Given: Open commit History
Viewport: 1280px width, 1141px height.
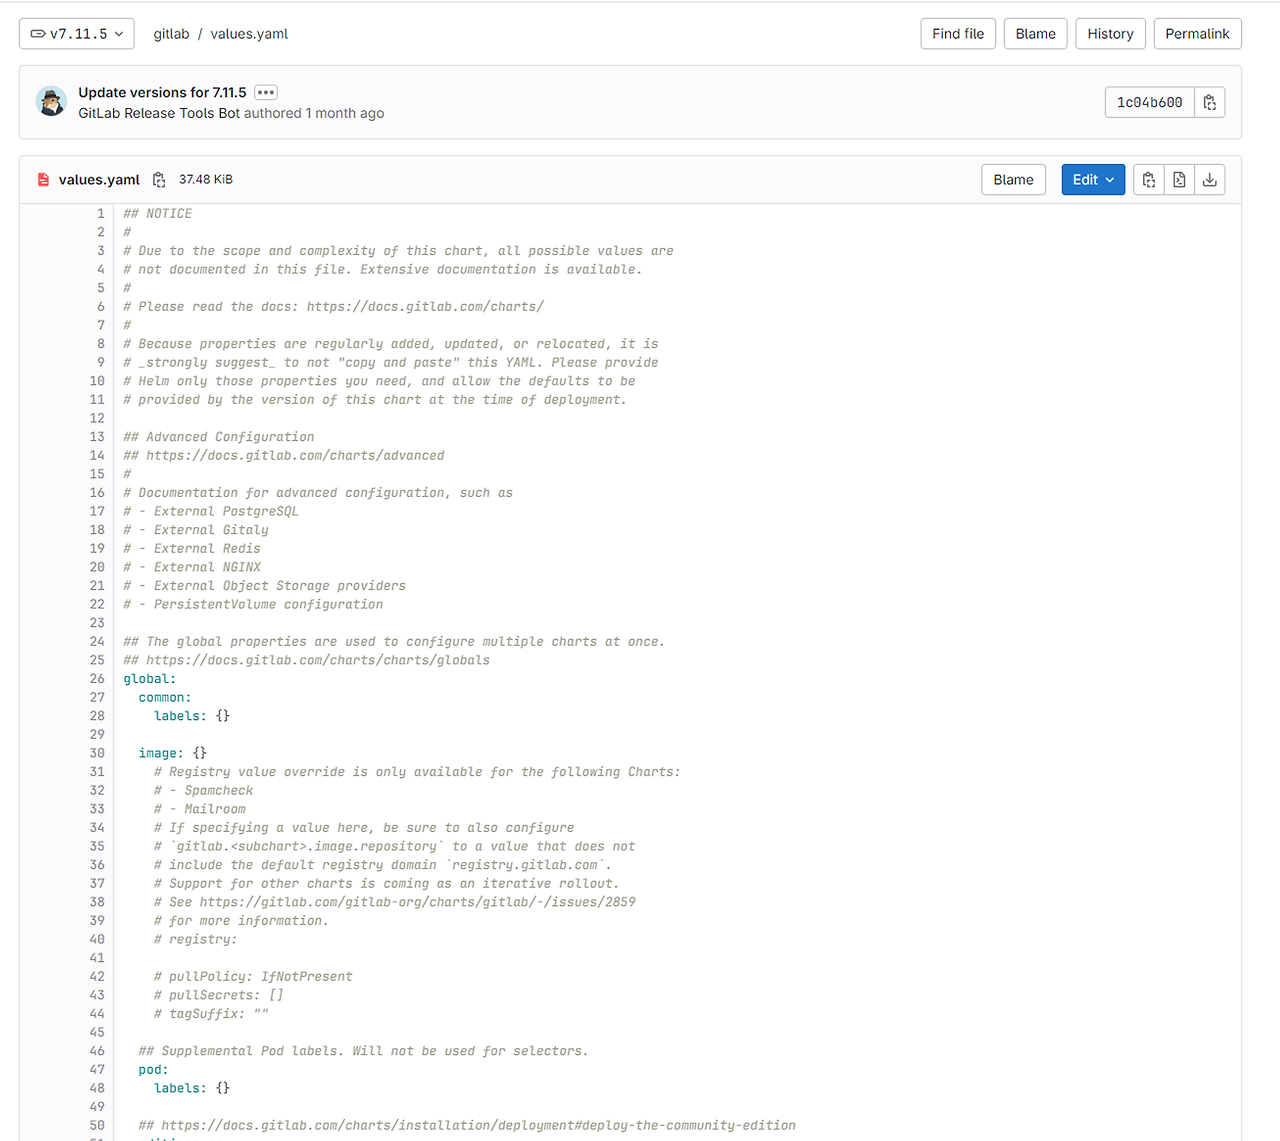Looking at the screenshot, I should tap(1110, 34).
